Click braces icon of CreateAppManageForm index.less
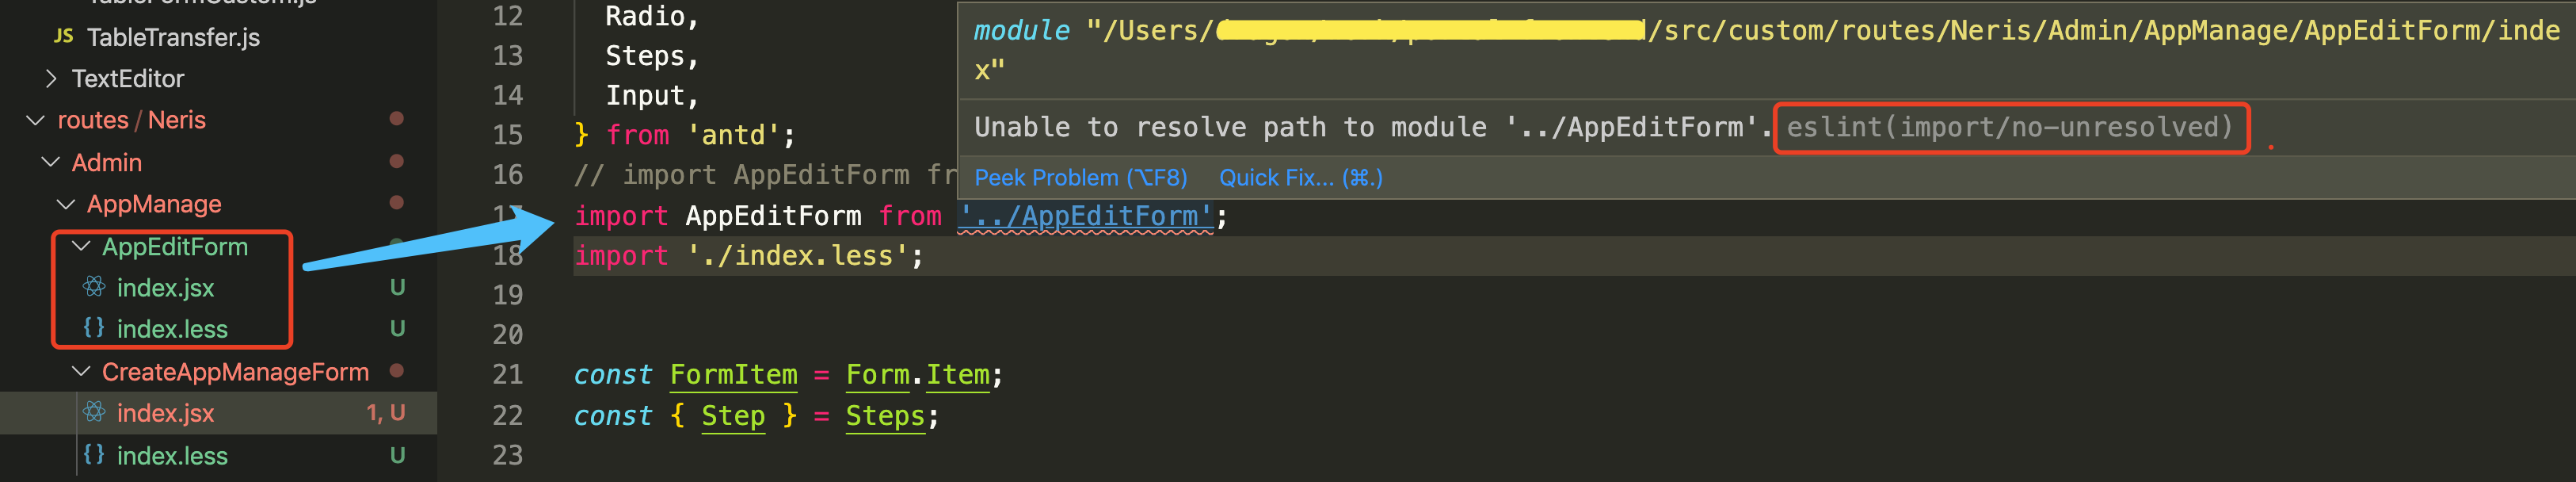 (x=94, y=455)
